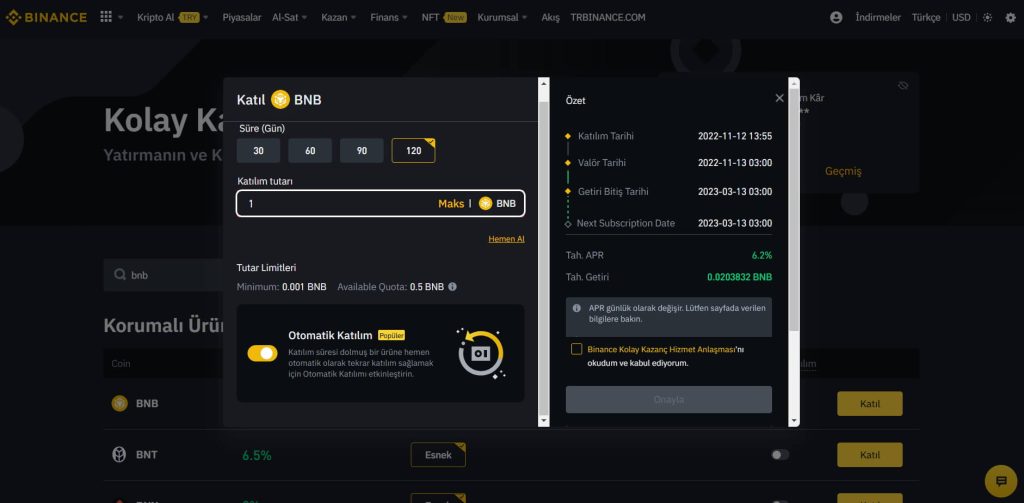Expand the Kurumsal menu
This screenshot has width=1024, height=503.
coord(502,18)
